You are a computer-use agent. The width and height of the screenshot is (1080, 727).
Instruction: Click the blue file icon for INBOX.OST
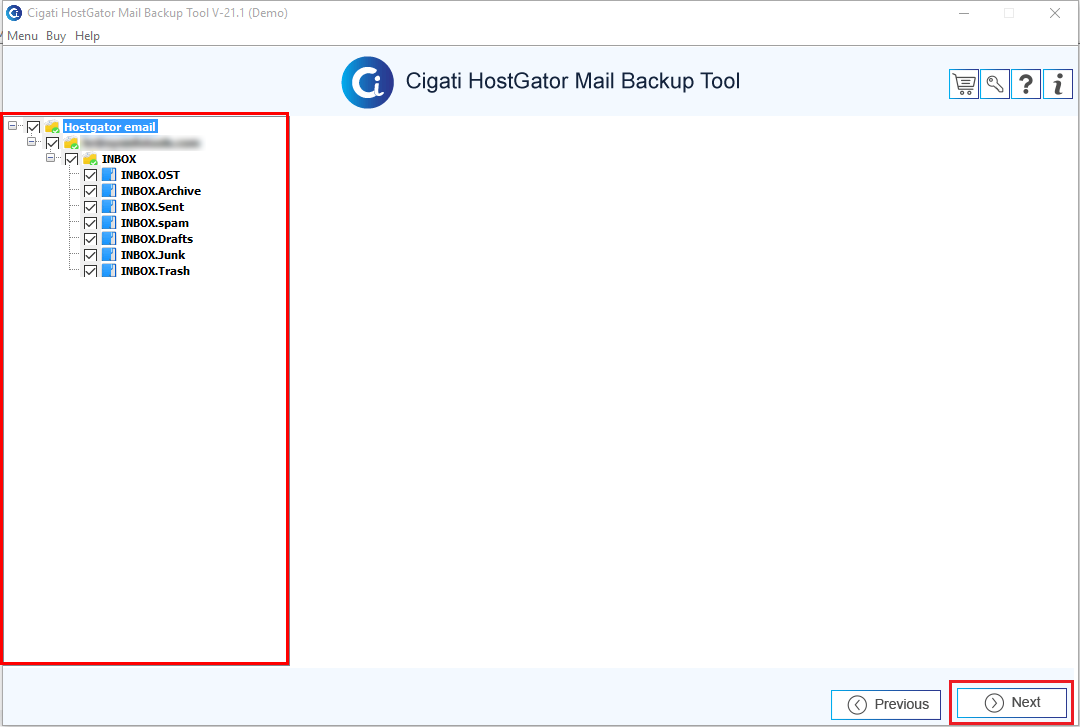pyautogui.click(x=109, y=175)
